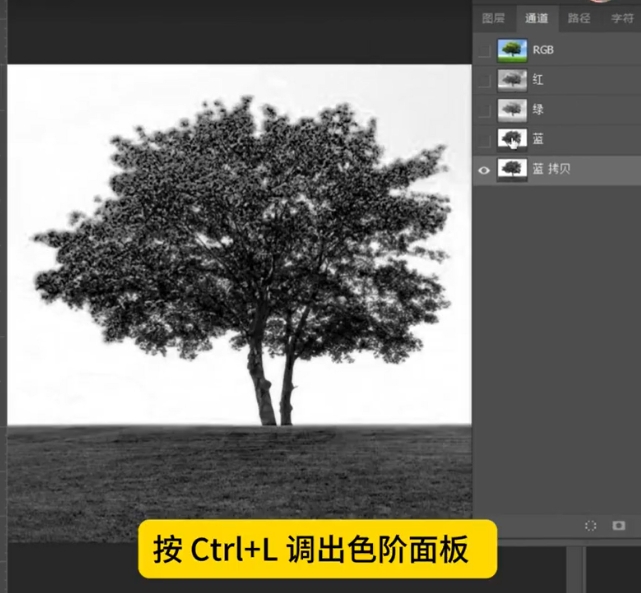Select the RGB channel label

[543, 50]
